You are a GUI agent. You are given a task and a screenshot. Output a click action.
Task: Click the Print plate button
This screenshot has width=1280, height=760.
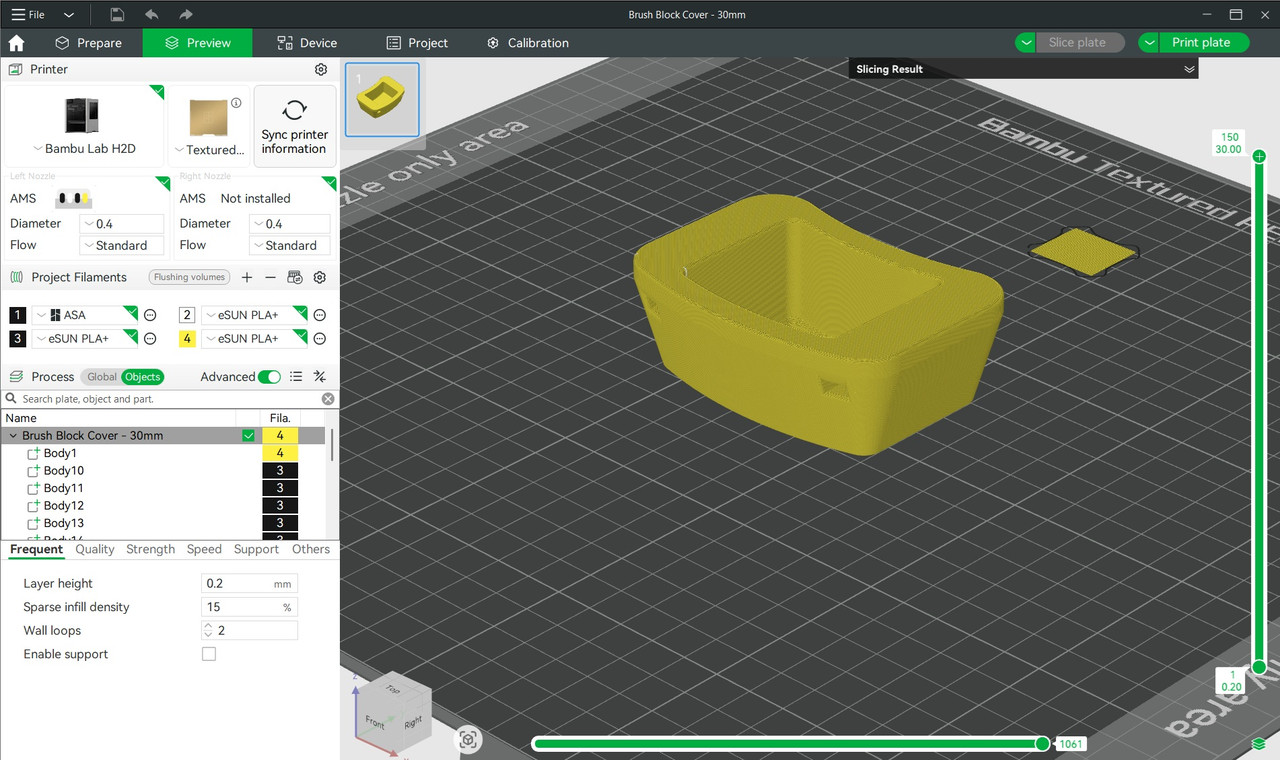pyautogui.click(x=1201, y=43)
